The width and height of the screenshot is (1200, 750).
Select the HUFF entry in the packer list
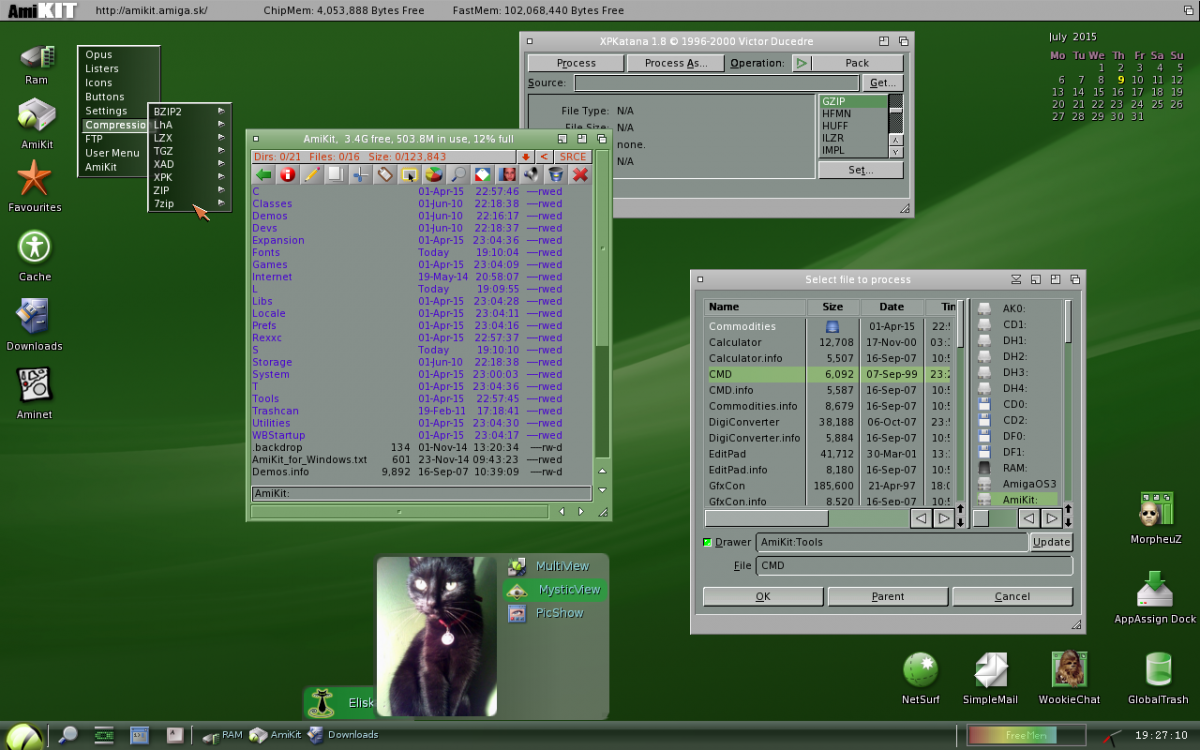(x=852, y=126)
